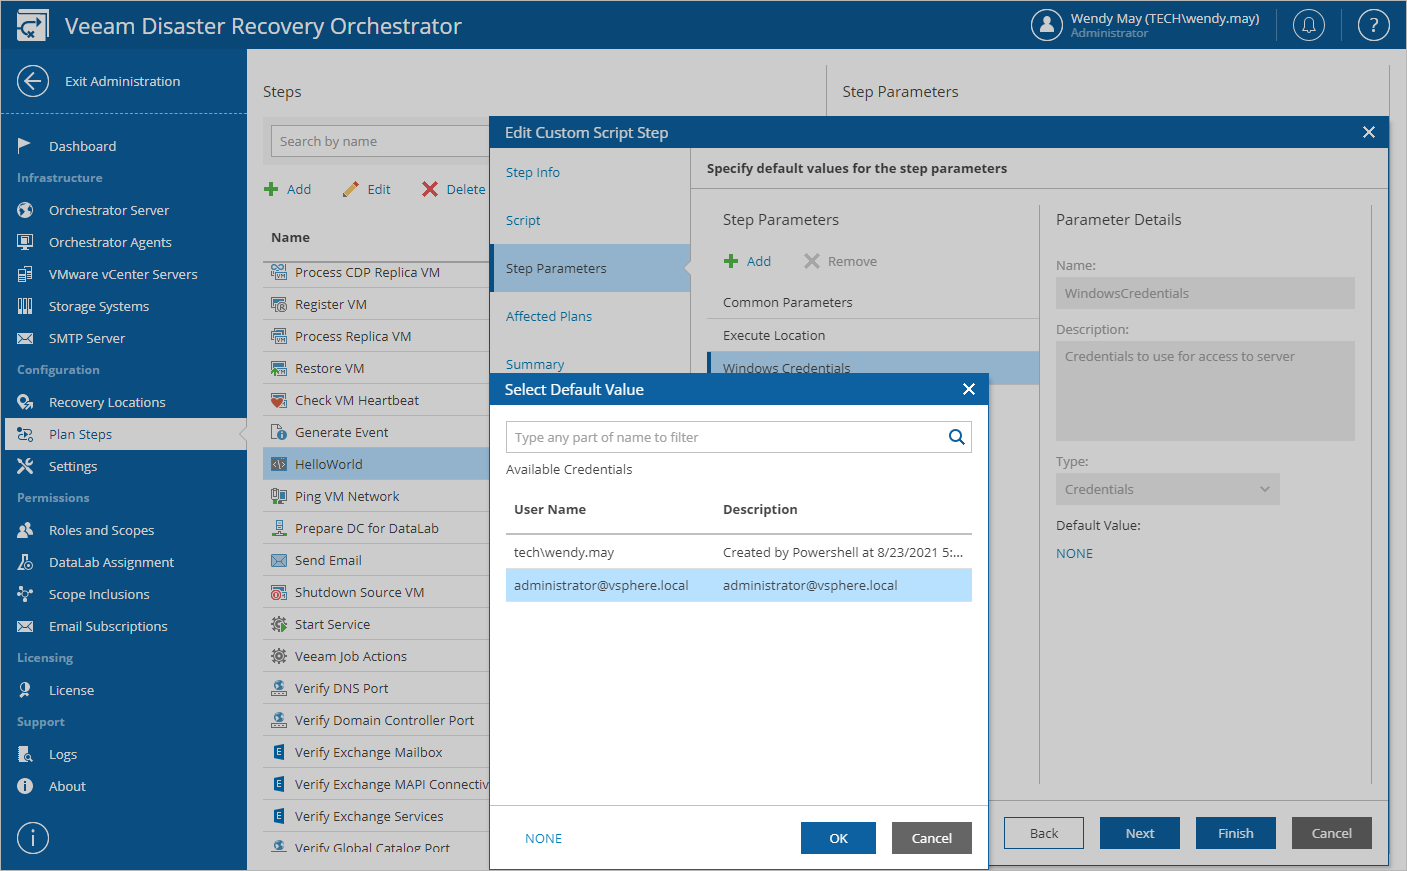Click Cancel in Edit Custom Script Step
Screen dimensions: 1407x871
pos(1331,833)
